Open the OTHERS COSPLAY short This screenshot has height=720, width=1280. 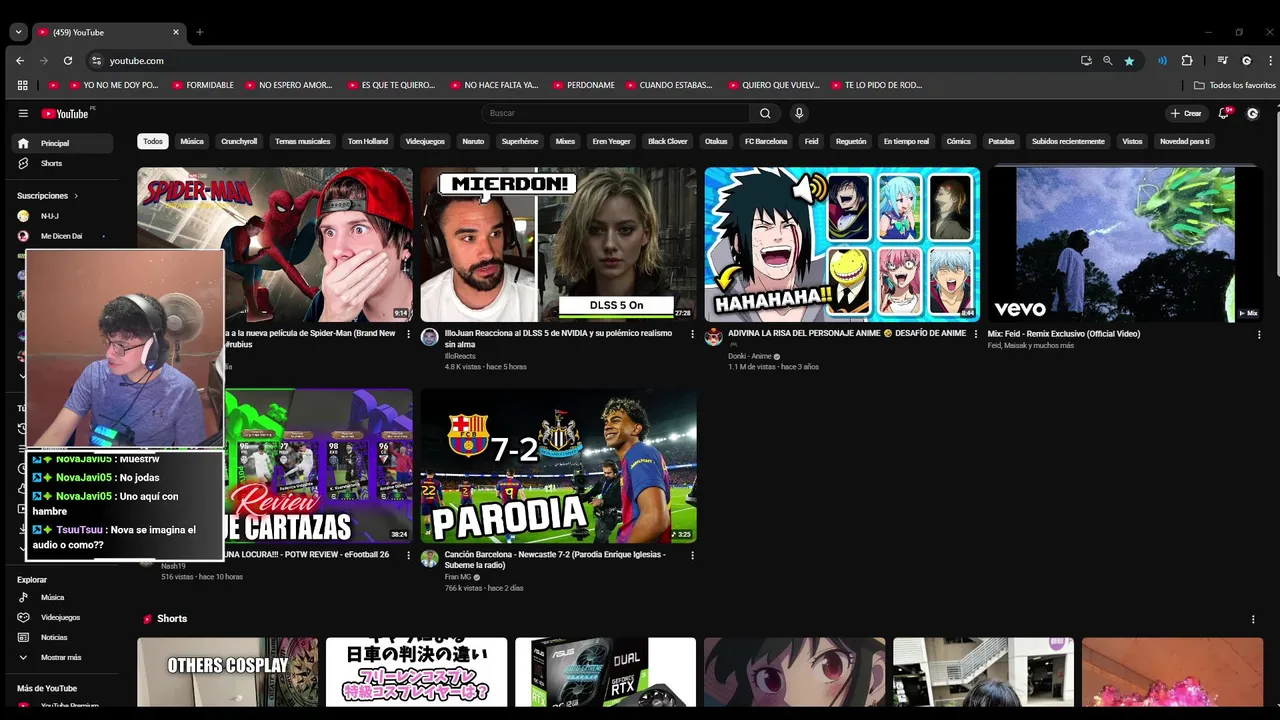[x=228, y=671]
